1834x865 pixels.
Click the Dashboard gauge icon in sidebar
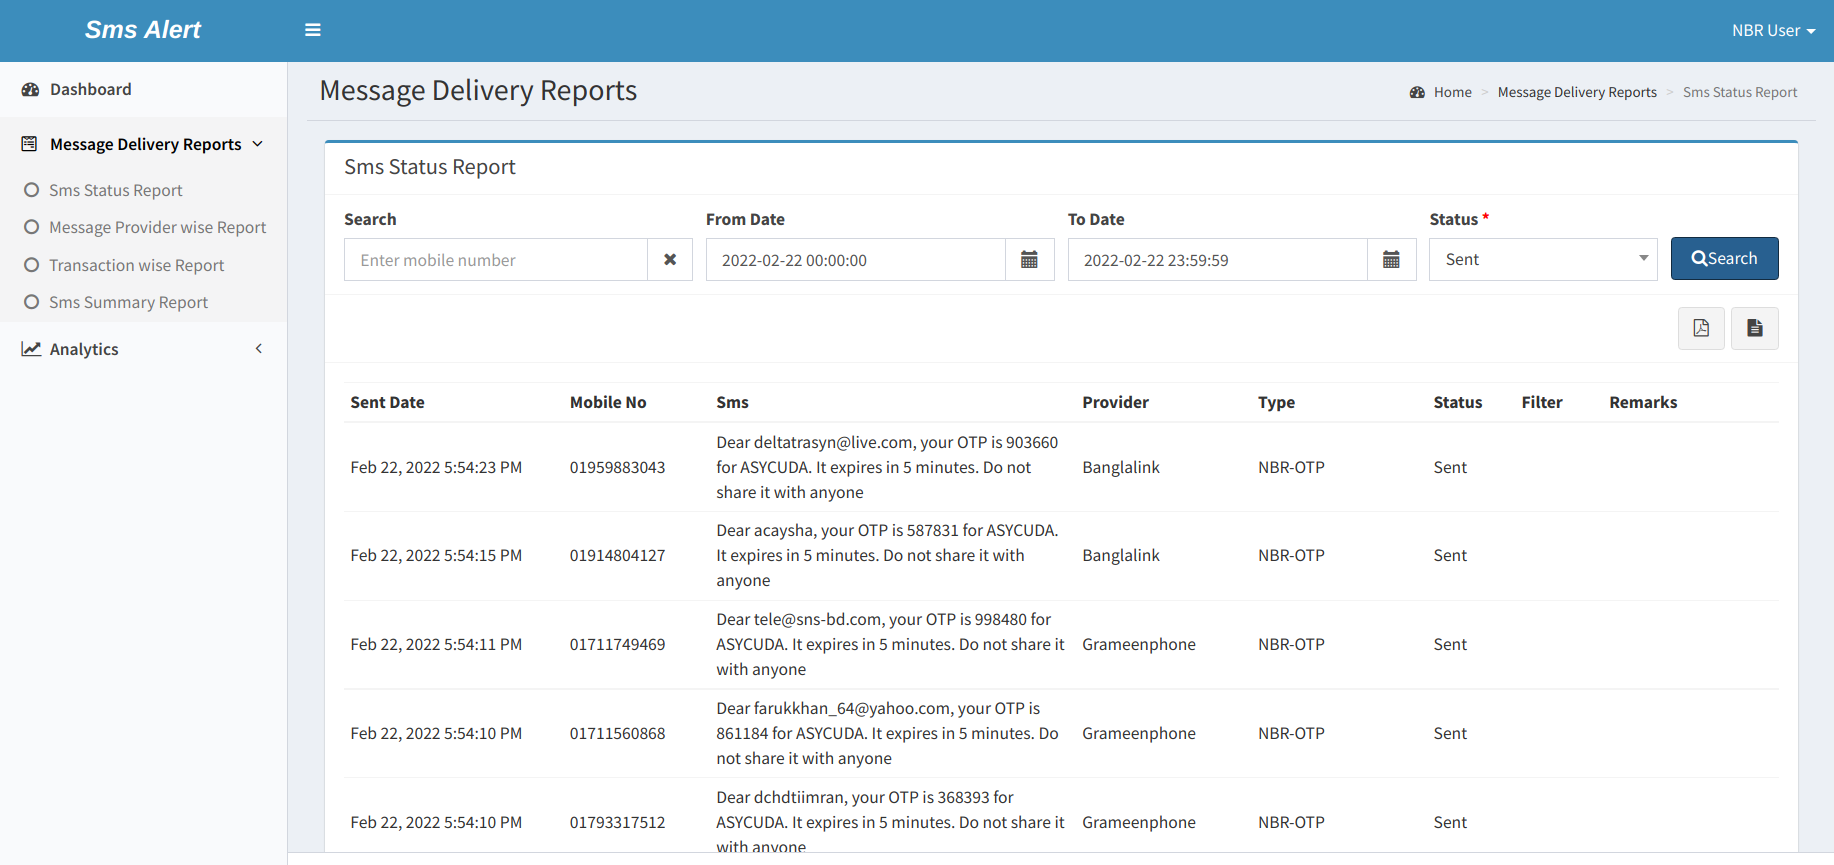pyautogui.click(x=30, y=89)
